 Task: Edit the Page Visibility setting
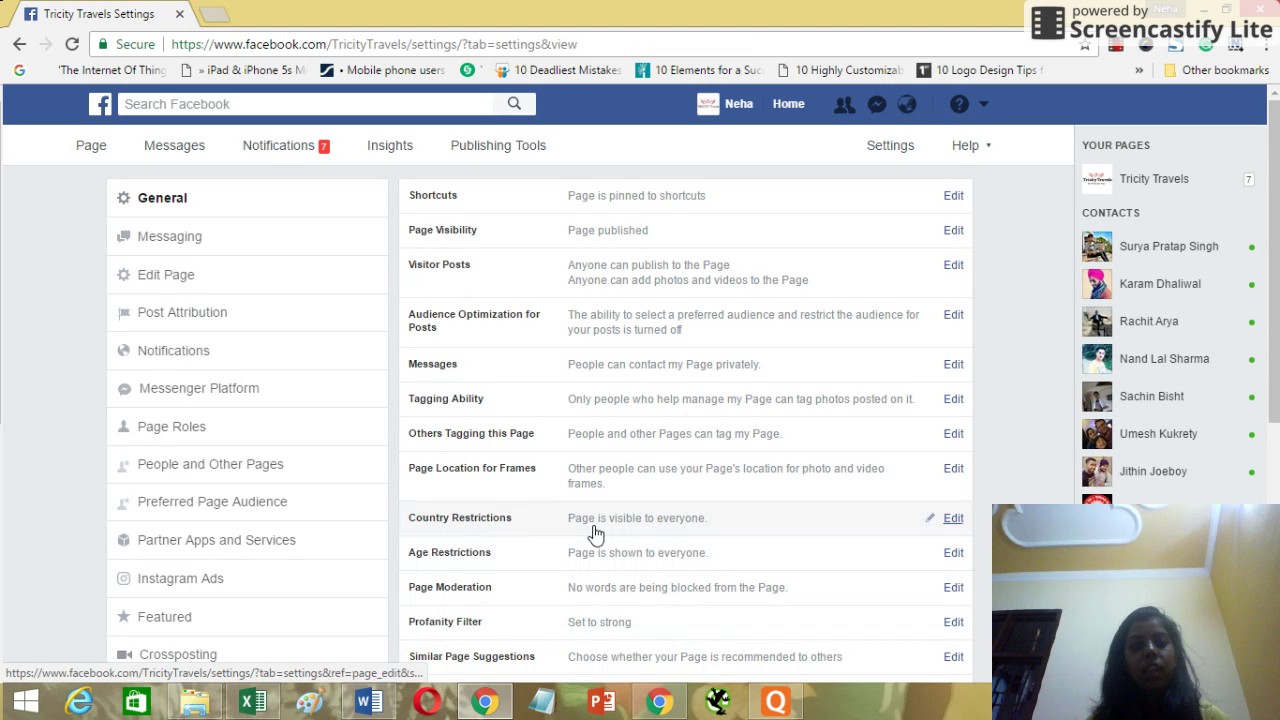pyautogui.click(x=953, y=230)
